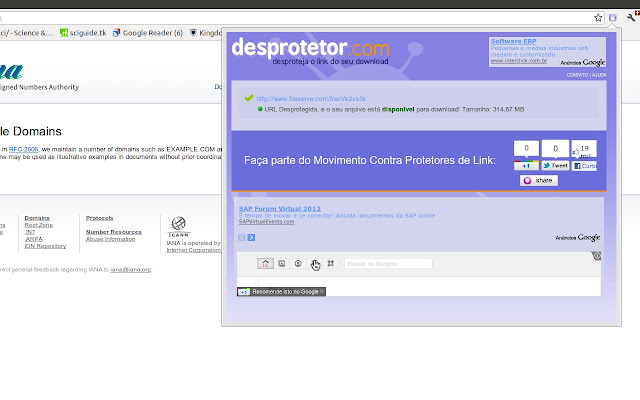
Task: Open the .INT footer link
Action: coord(30,232)
